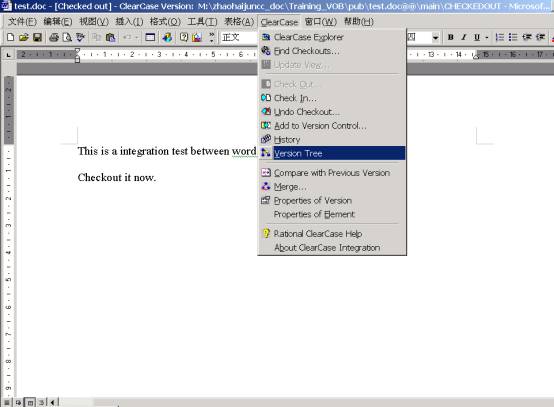Screen dimensions: 554x407
Task: Click the numbered list icon
Action: [500, 37]
